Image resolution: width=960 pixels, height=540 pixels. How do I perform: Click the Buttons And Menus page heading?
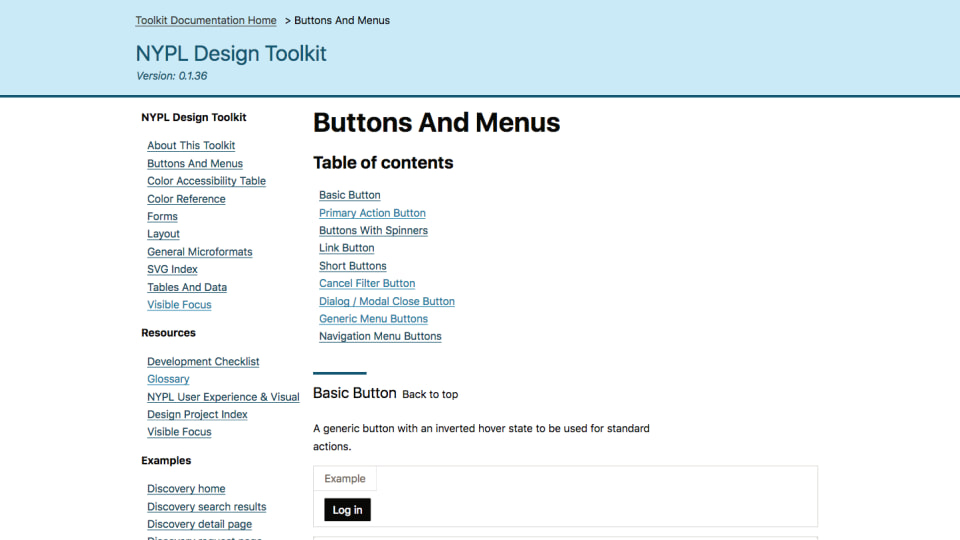(x=437, y=122)
